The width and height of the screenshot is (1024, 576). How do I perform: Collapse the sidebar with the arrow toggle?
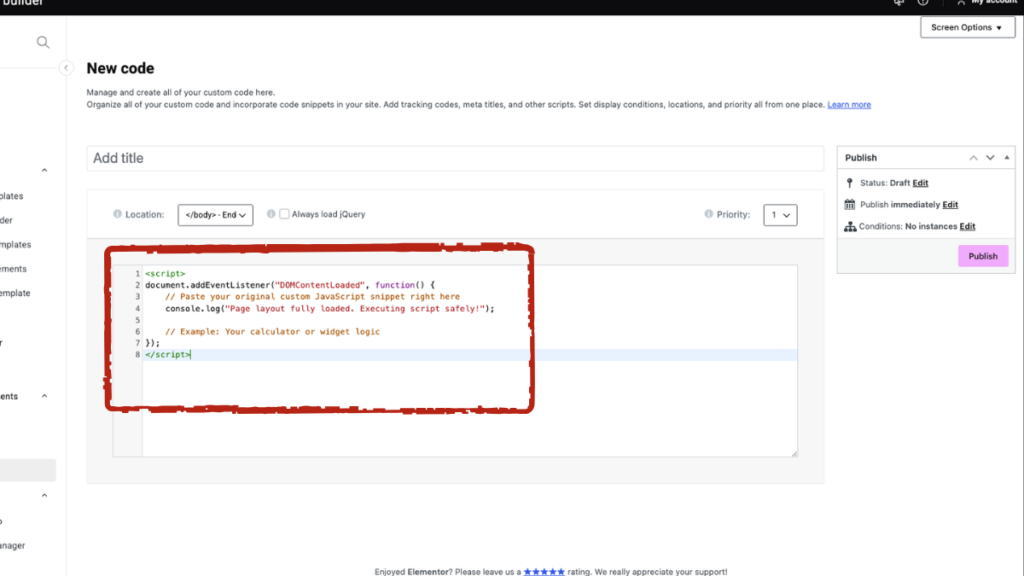[66, 68]
